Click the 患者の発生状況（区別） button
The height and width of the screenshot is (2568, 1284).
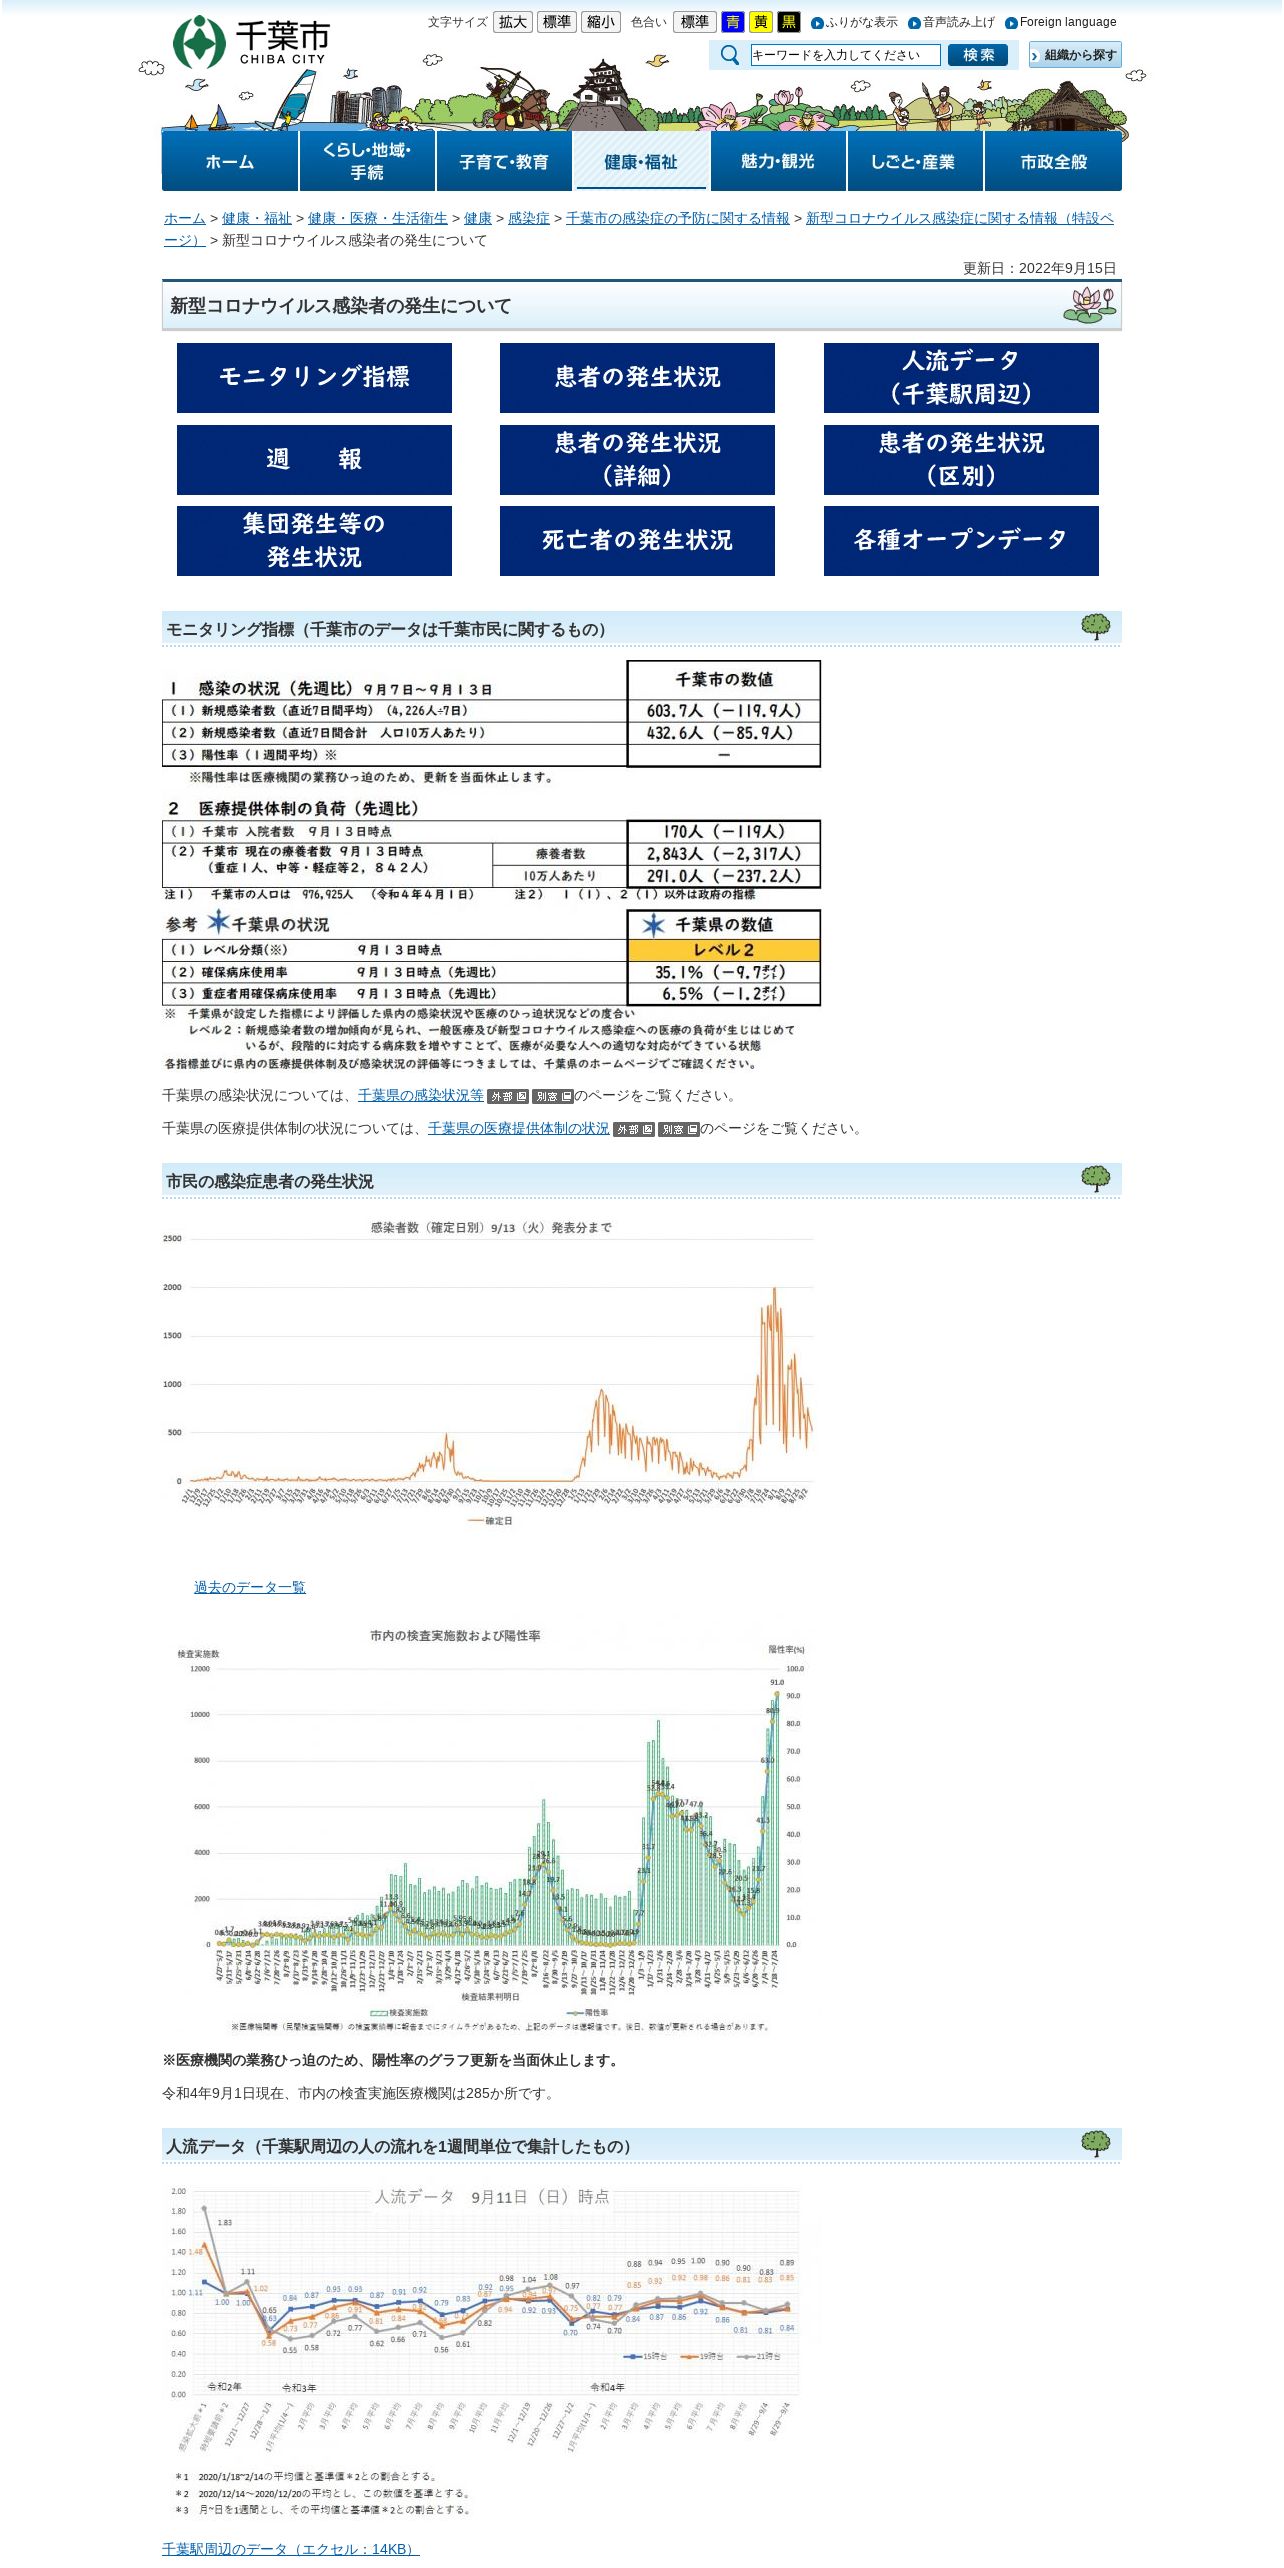coord(961,460)
